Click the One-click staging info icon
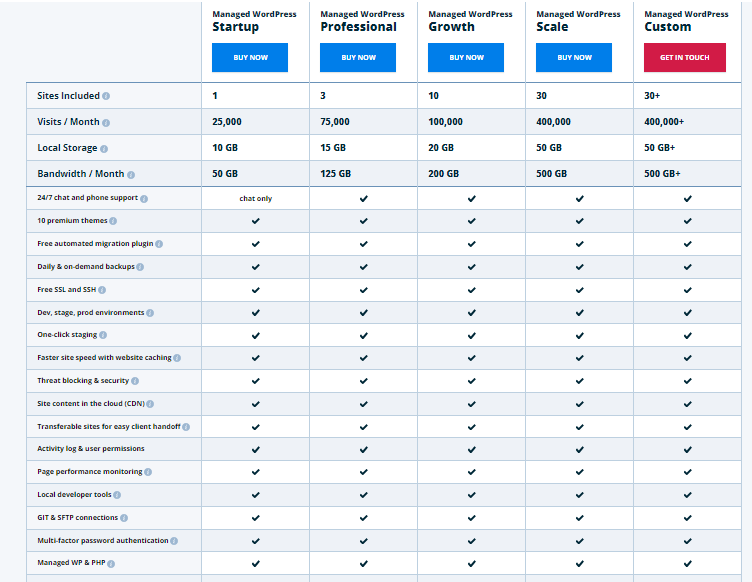The width and height of the screenshot is (752, 582). click(x=103, y=335)
